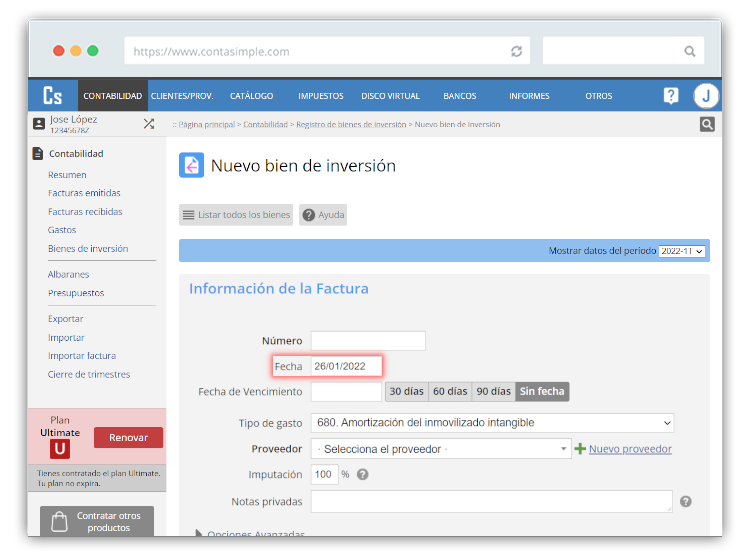Click Contratar otros productos button
This screenshot has height=552, width=750.
point(97,521)
